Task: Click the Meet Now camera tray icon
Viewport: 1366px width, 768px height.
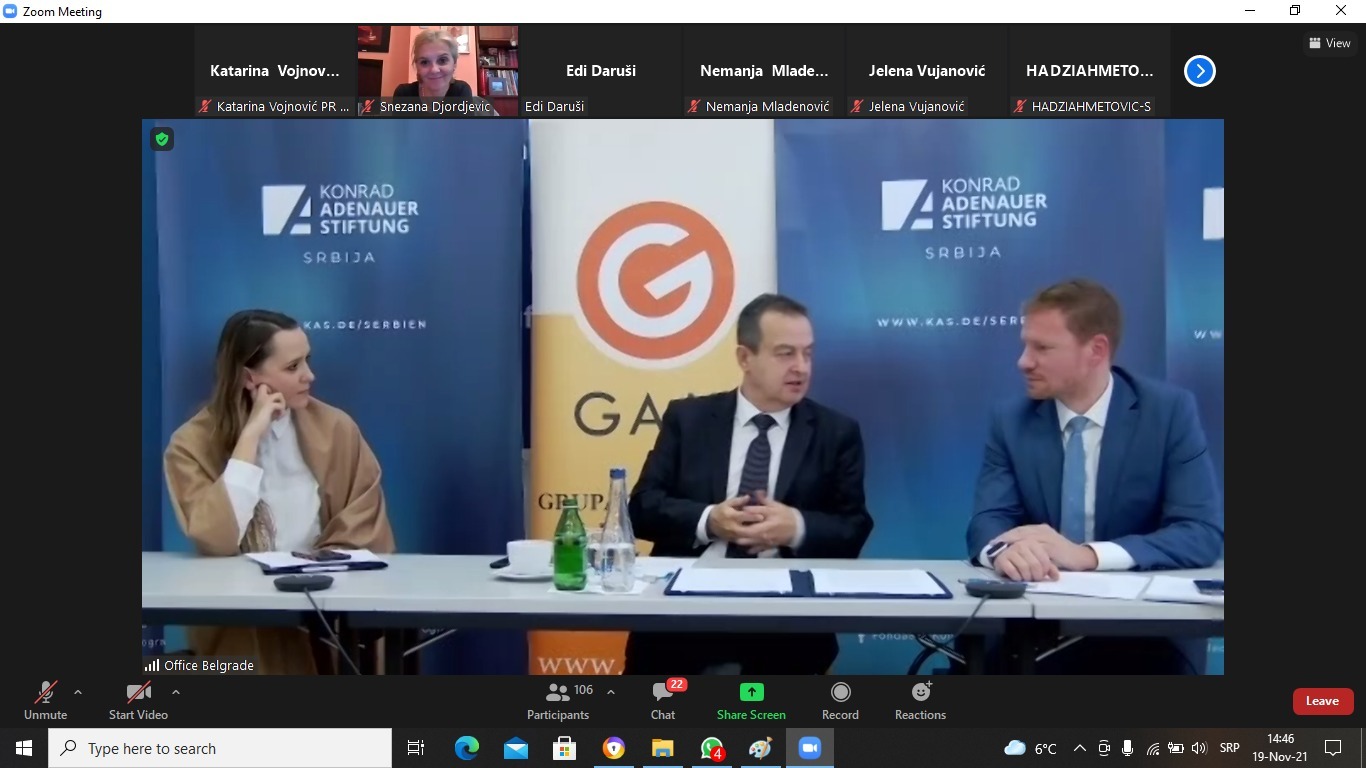Action: 1104,748
